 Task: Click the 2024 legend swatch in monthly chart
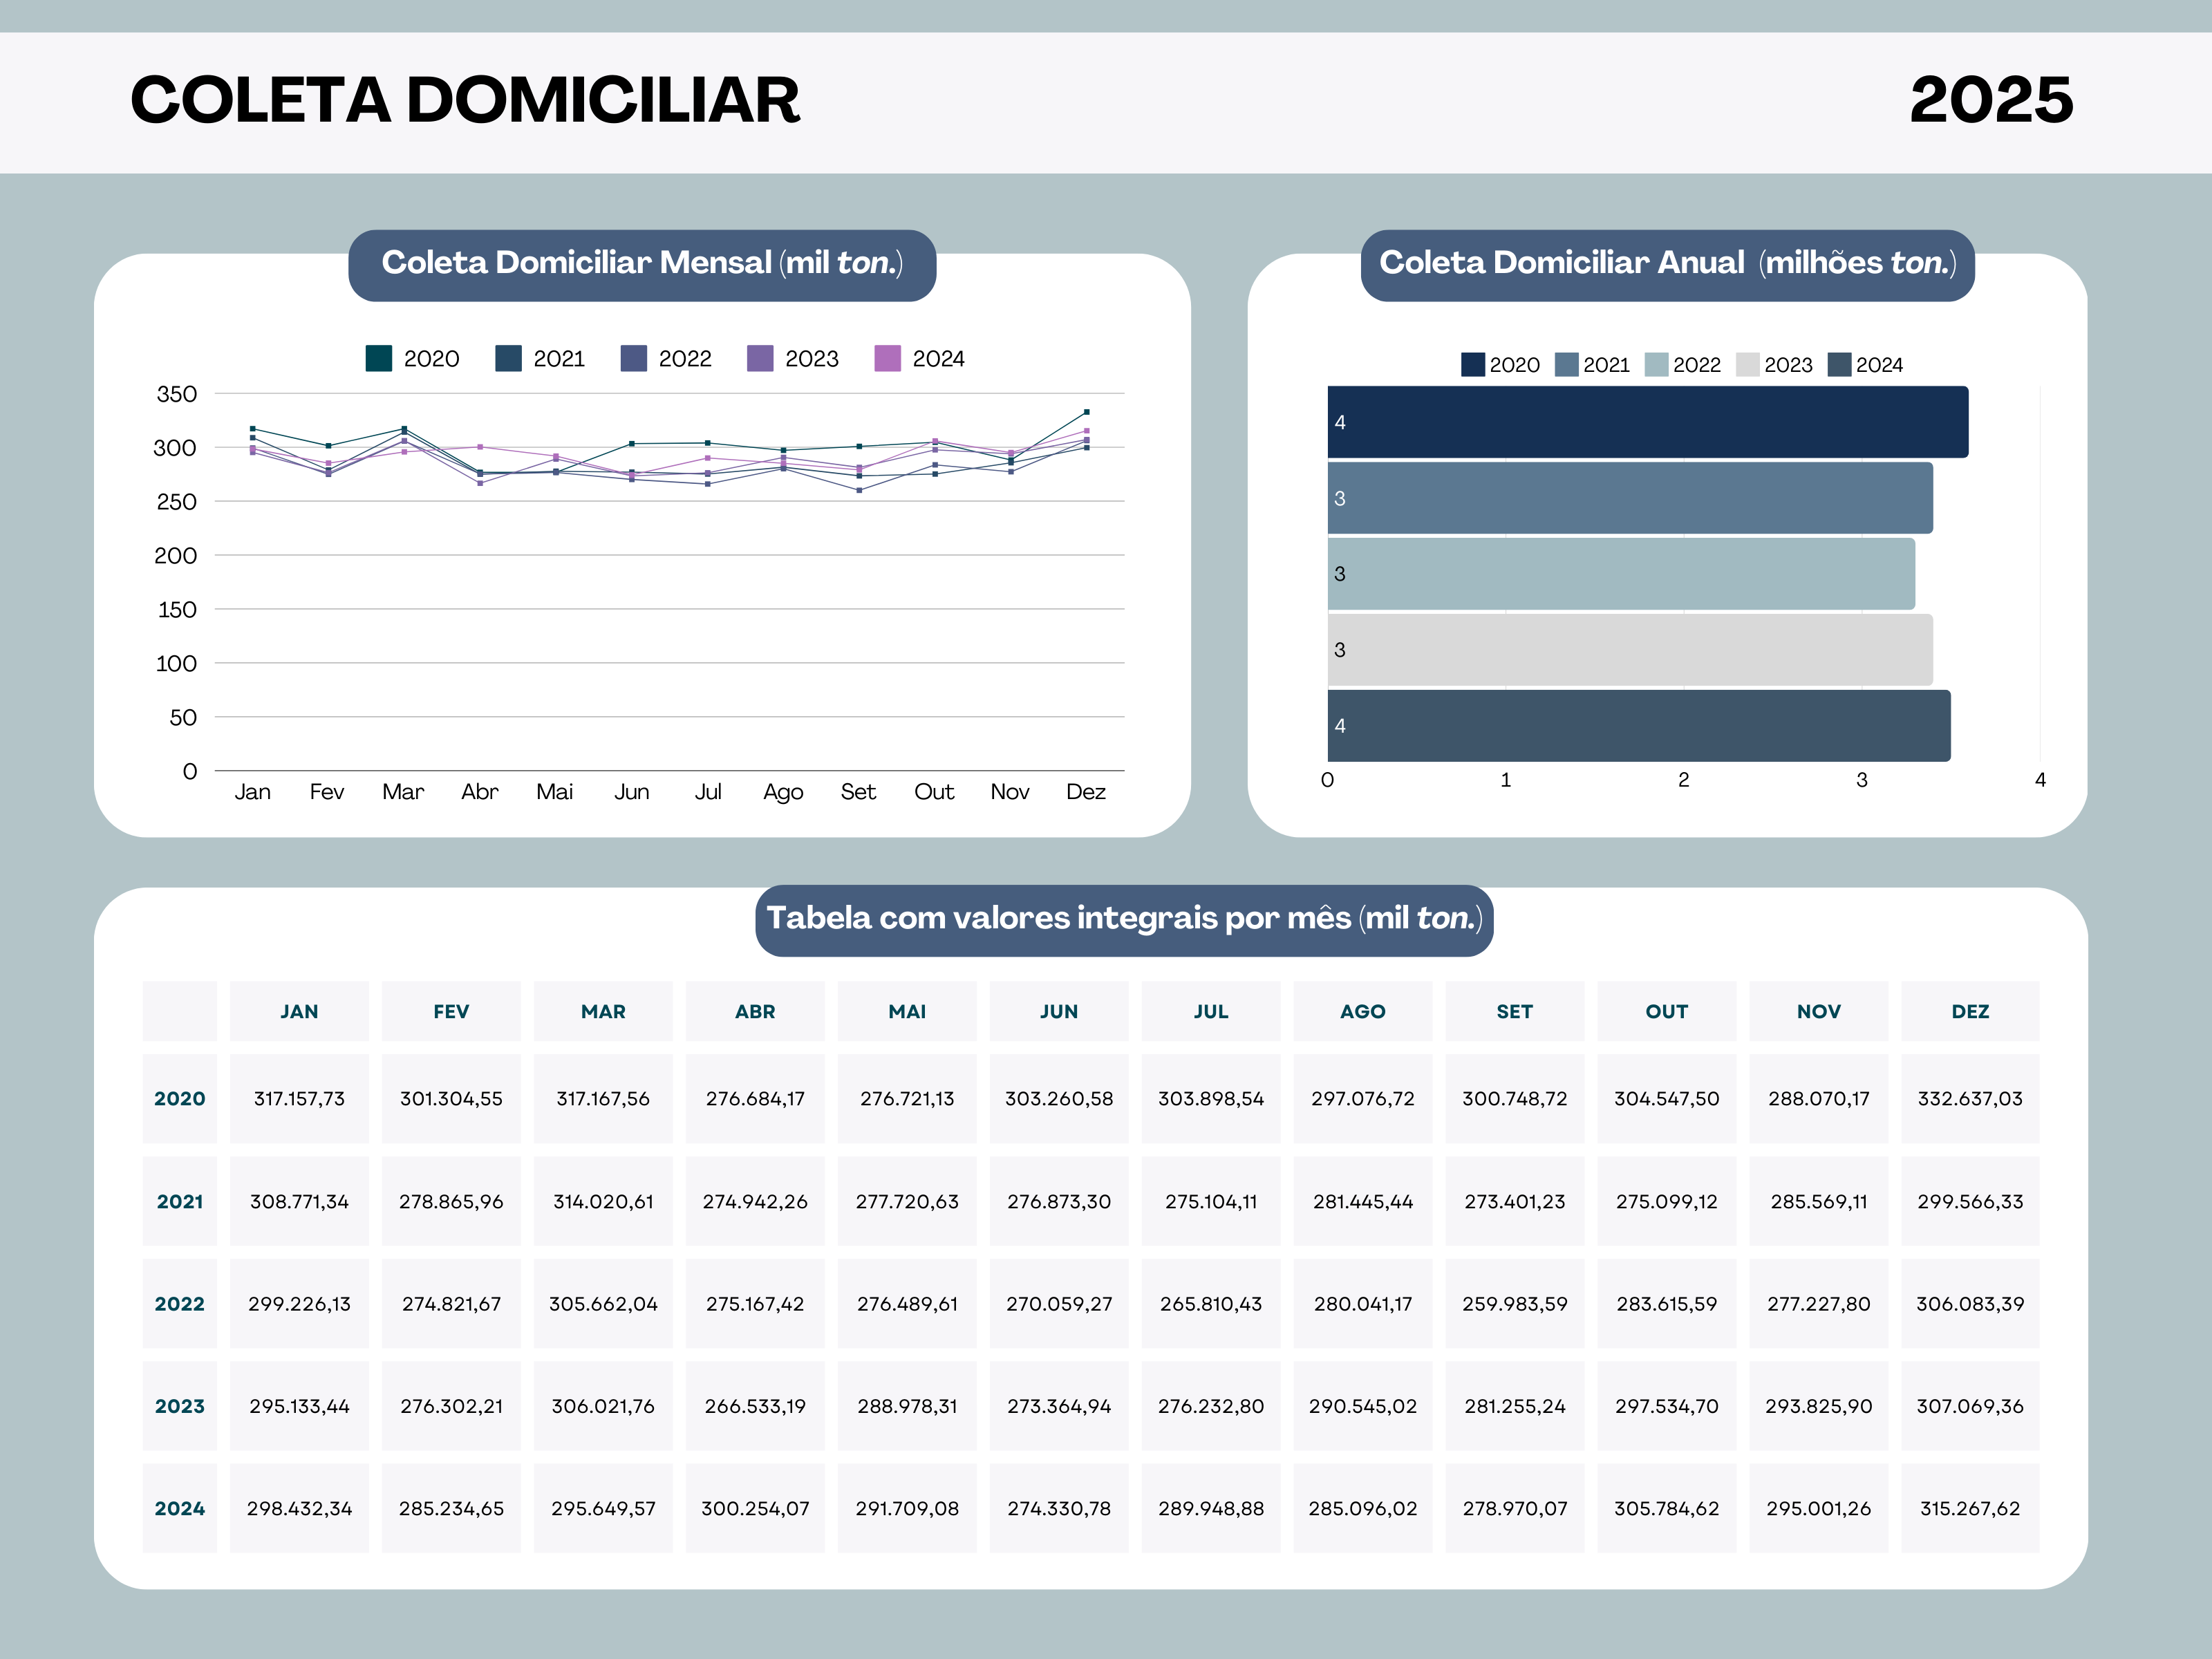click(x=887, y=358)
